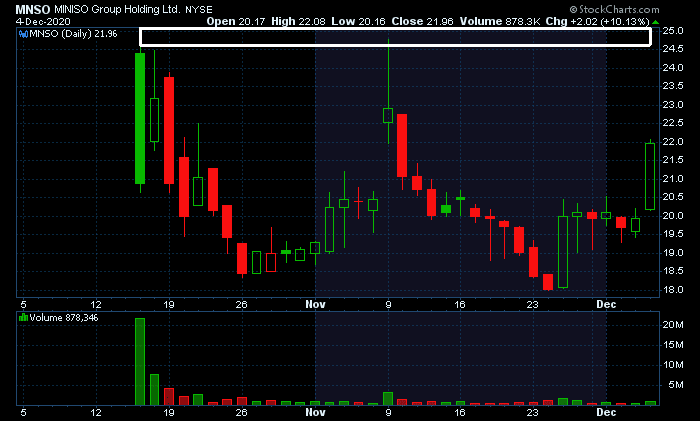Click the High 22.08 value
700x421 pixels.
(298, 21)
